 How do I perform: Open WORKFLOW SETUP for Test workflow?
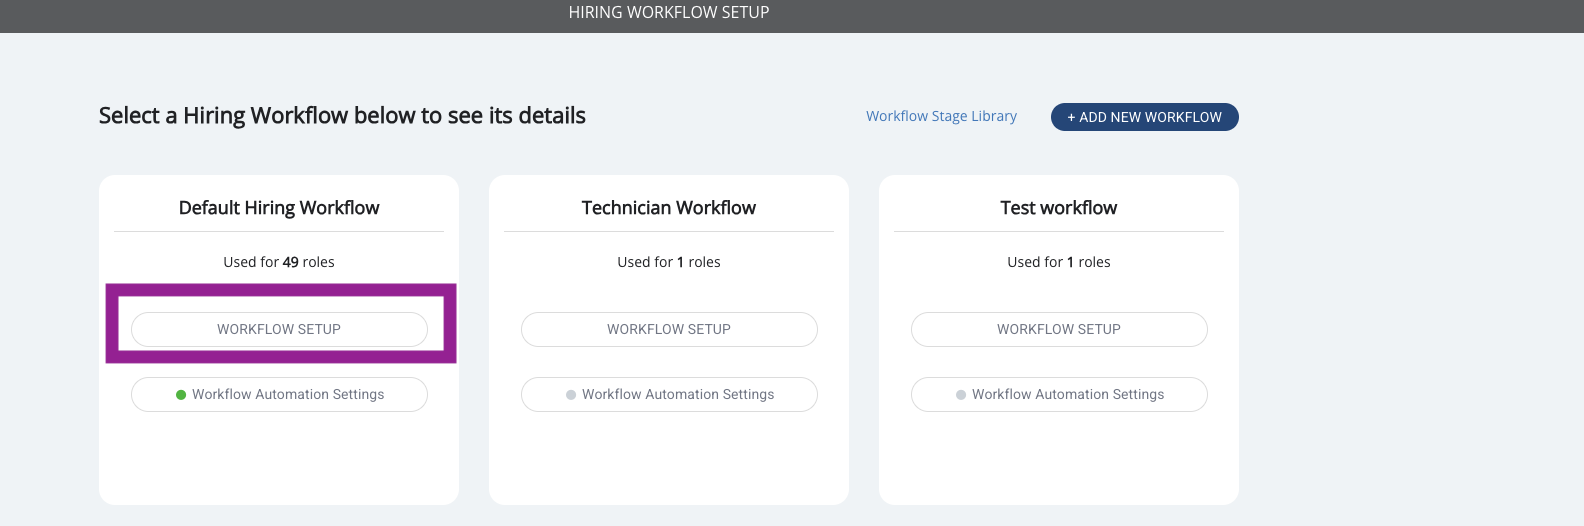pyautogui.click(x=1059, y=329)
